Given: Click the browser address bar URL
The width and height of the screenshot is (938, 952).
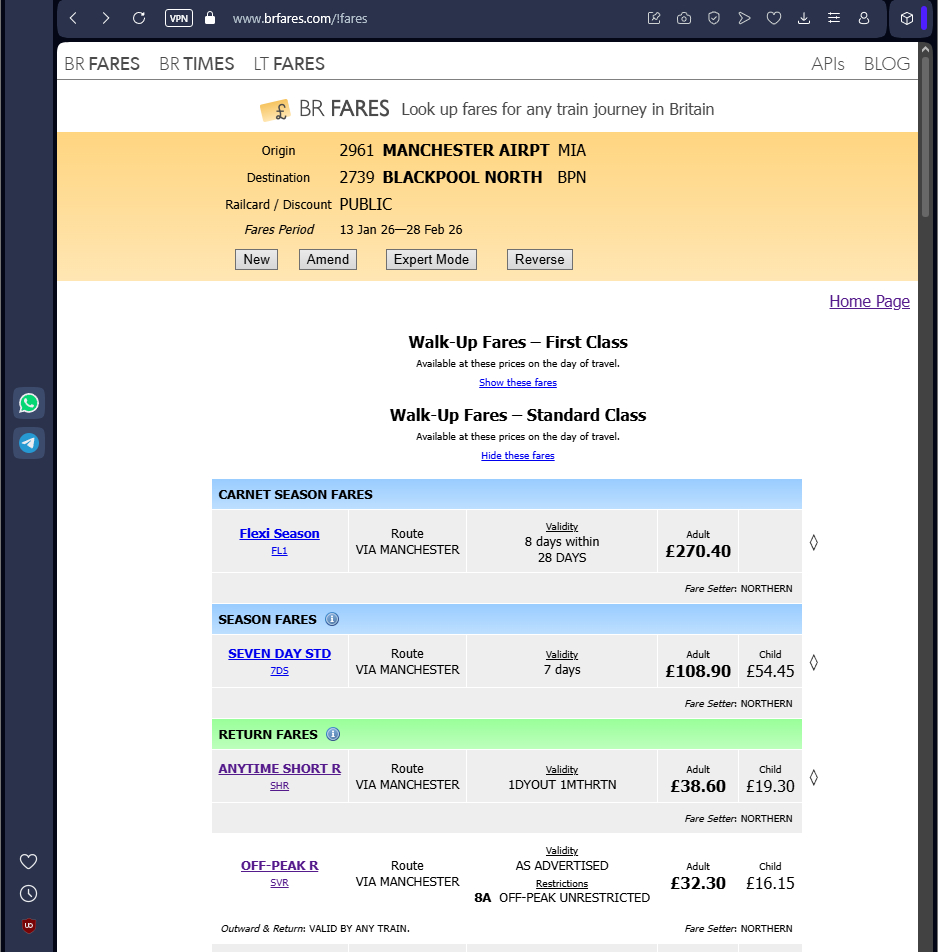Looking at the screenshot, I should [x=300, y=18].
